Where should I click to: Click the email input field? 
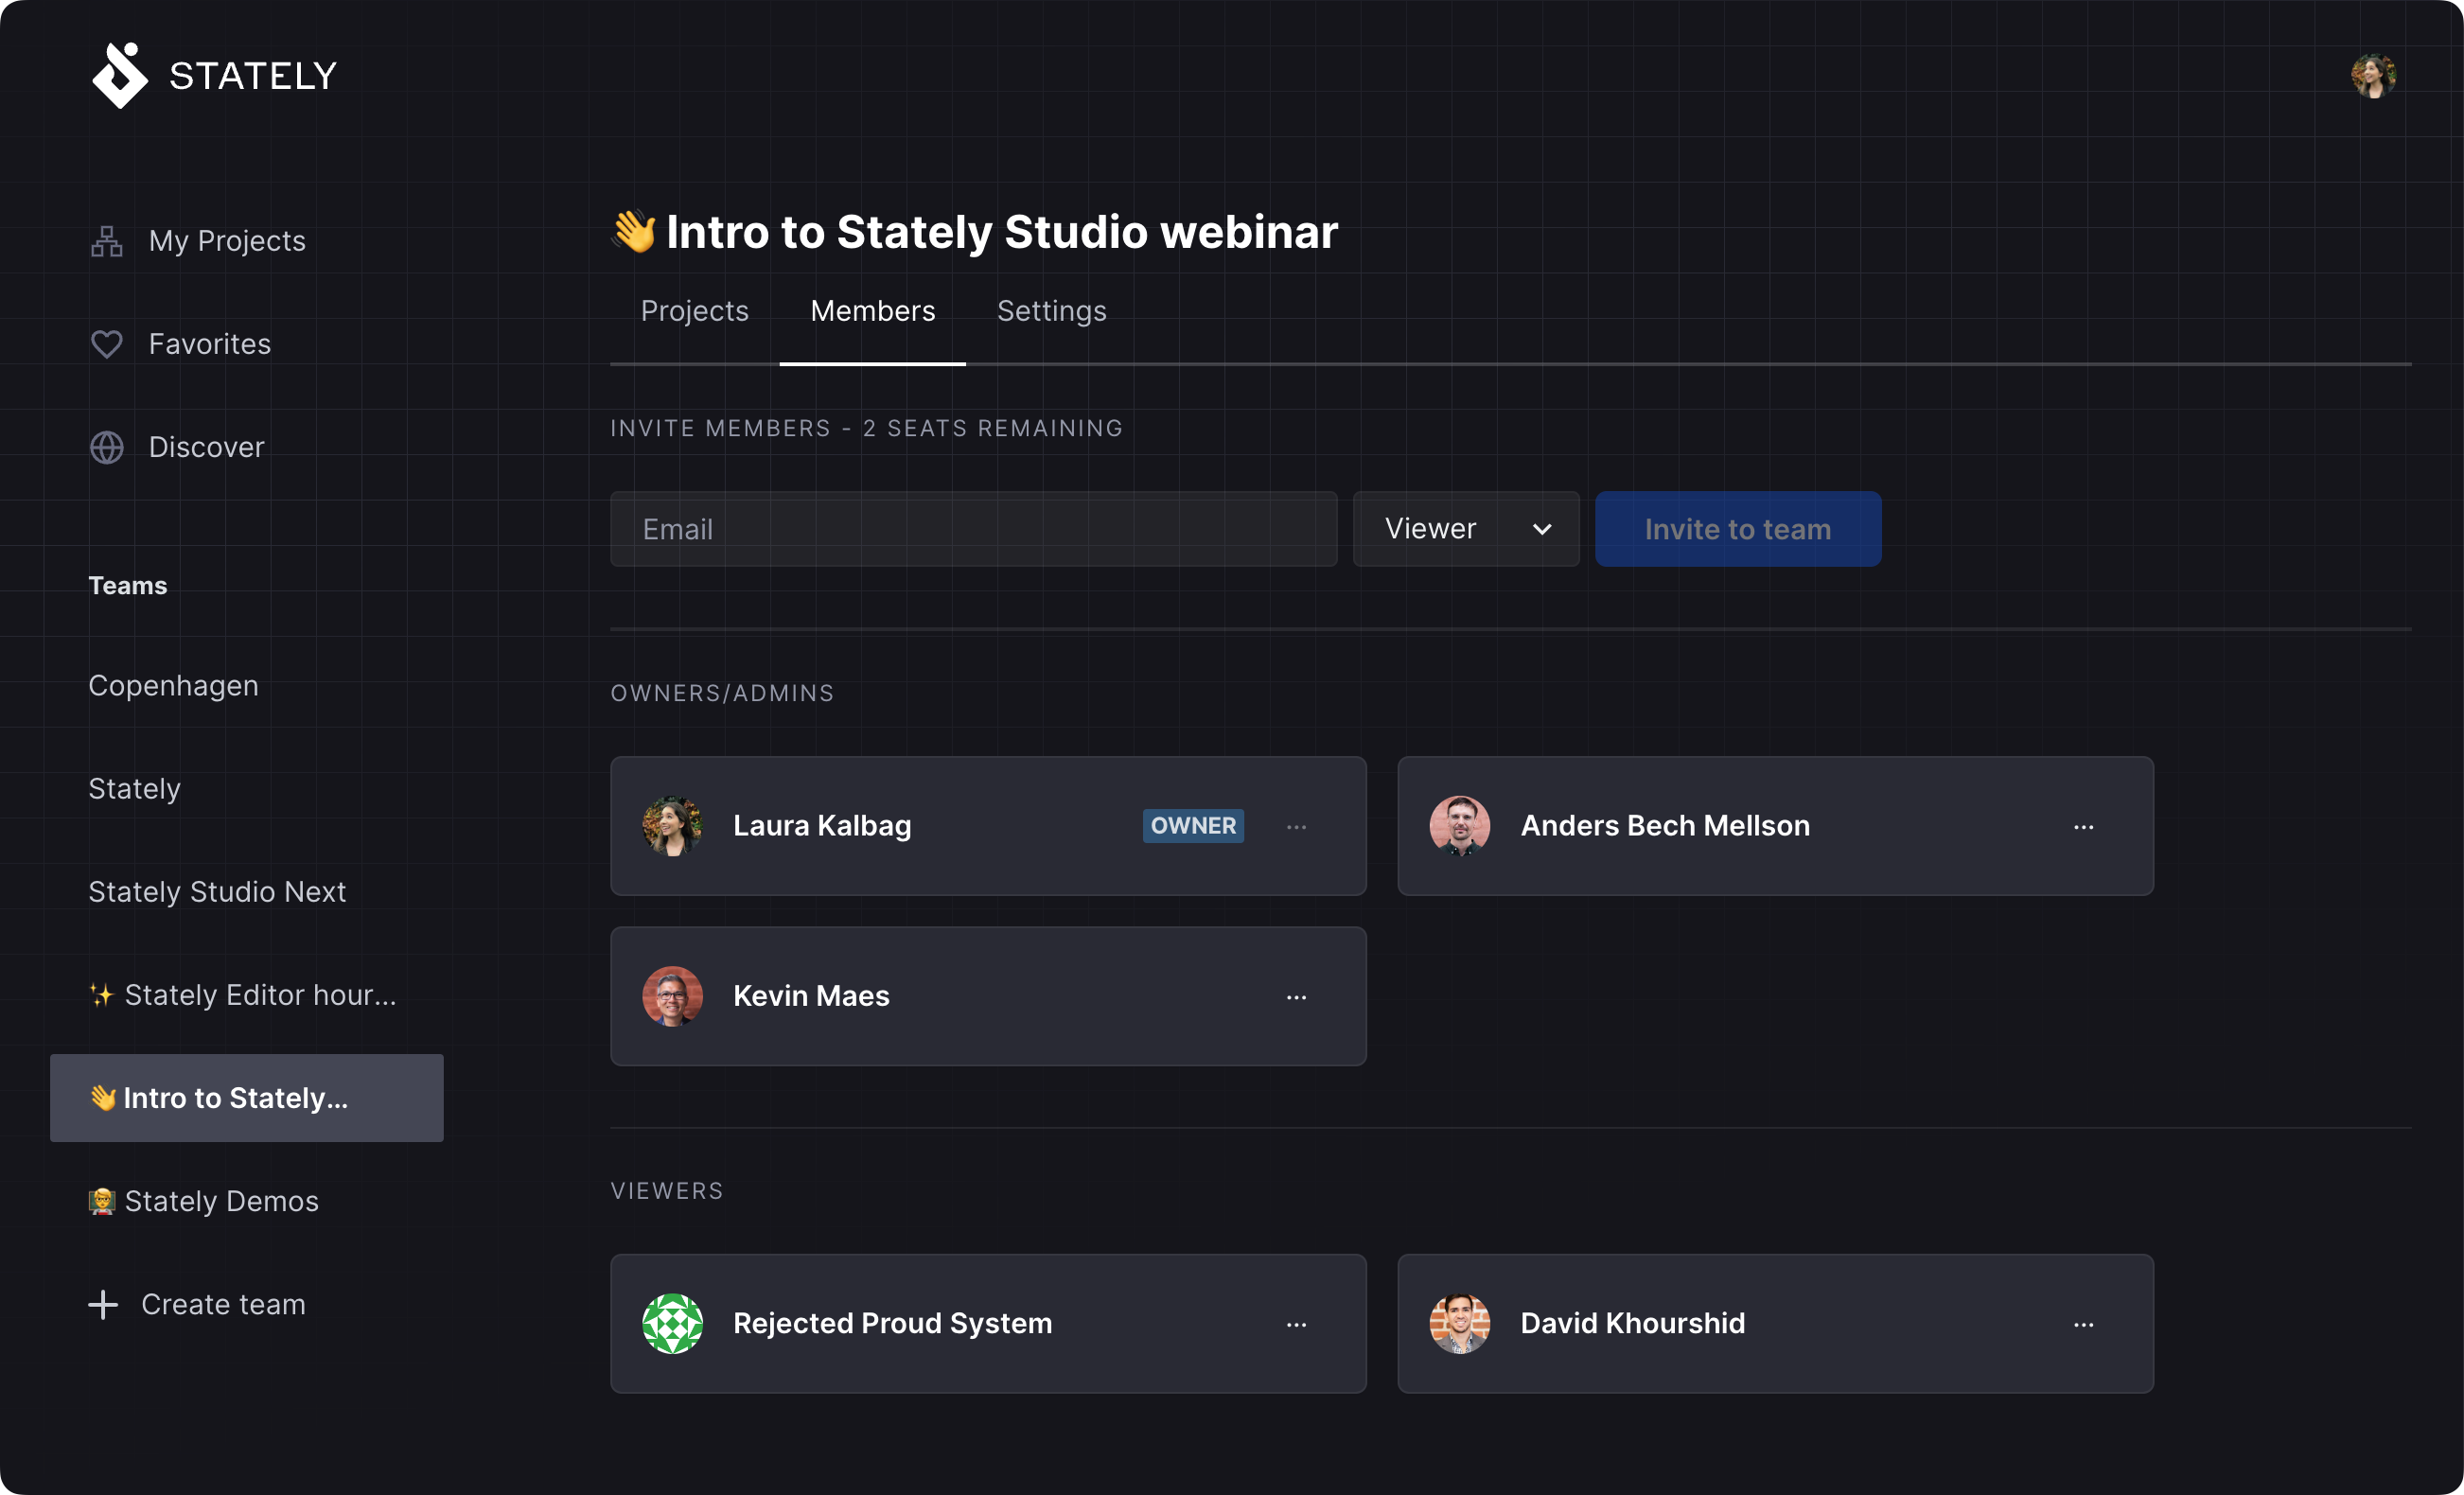(974, 528)
